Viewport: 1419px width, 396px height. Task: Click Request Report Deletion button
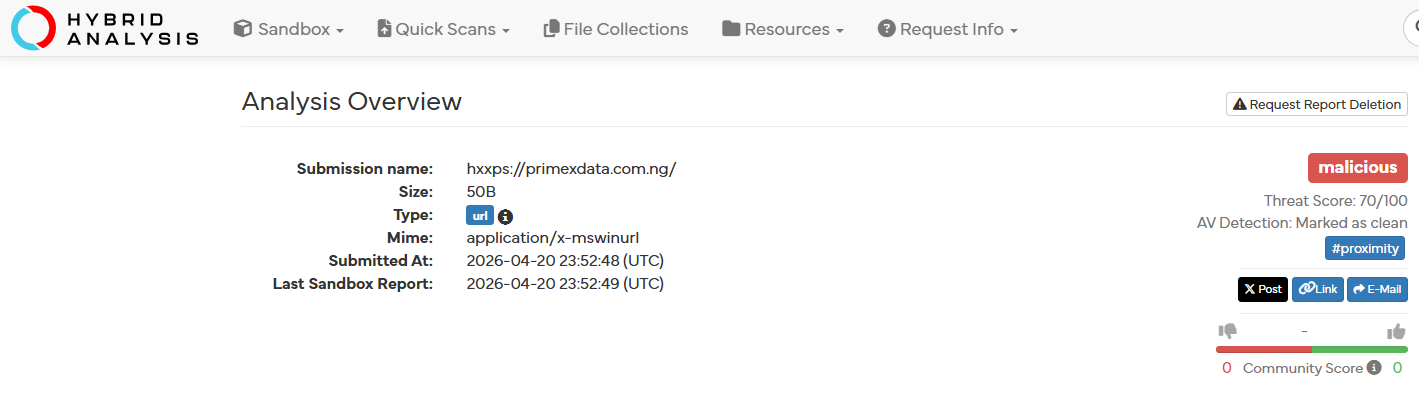(1317, 104)
